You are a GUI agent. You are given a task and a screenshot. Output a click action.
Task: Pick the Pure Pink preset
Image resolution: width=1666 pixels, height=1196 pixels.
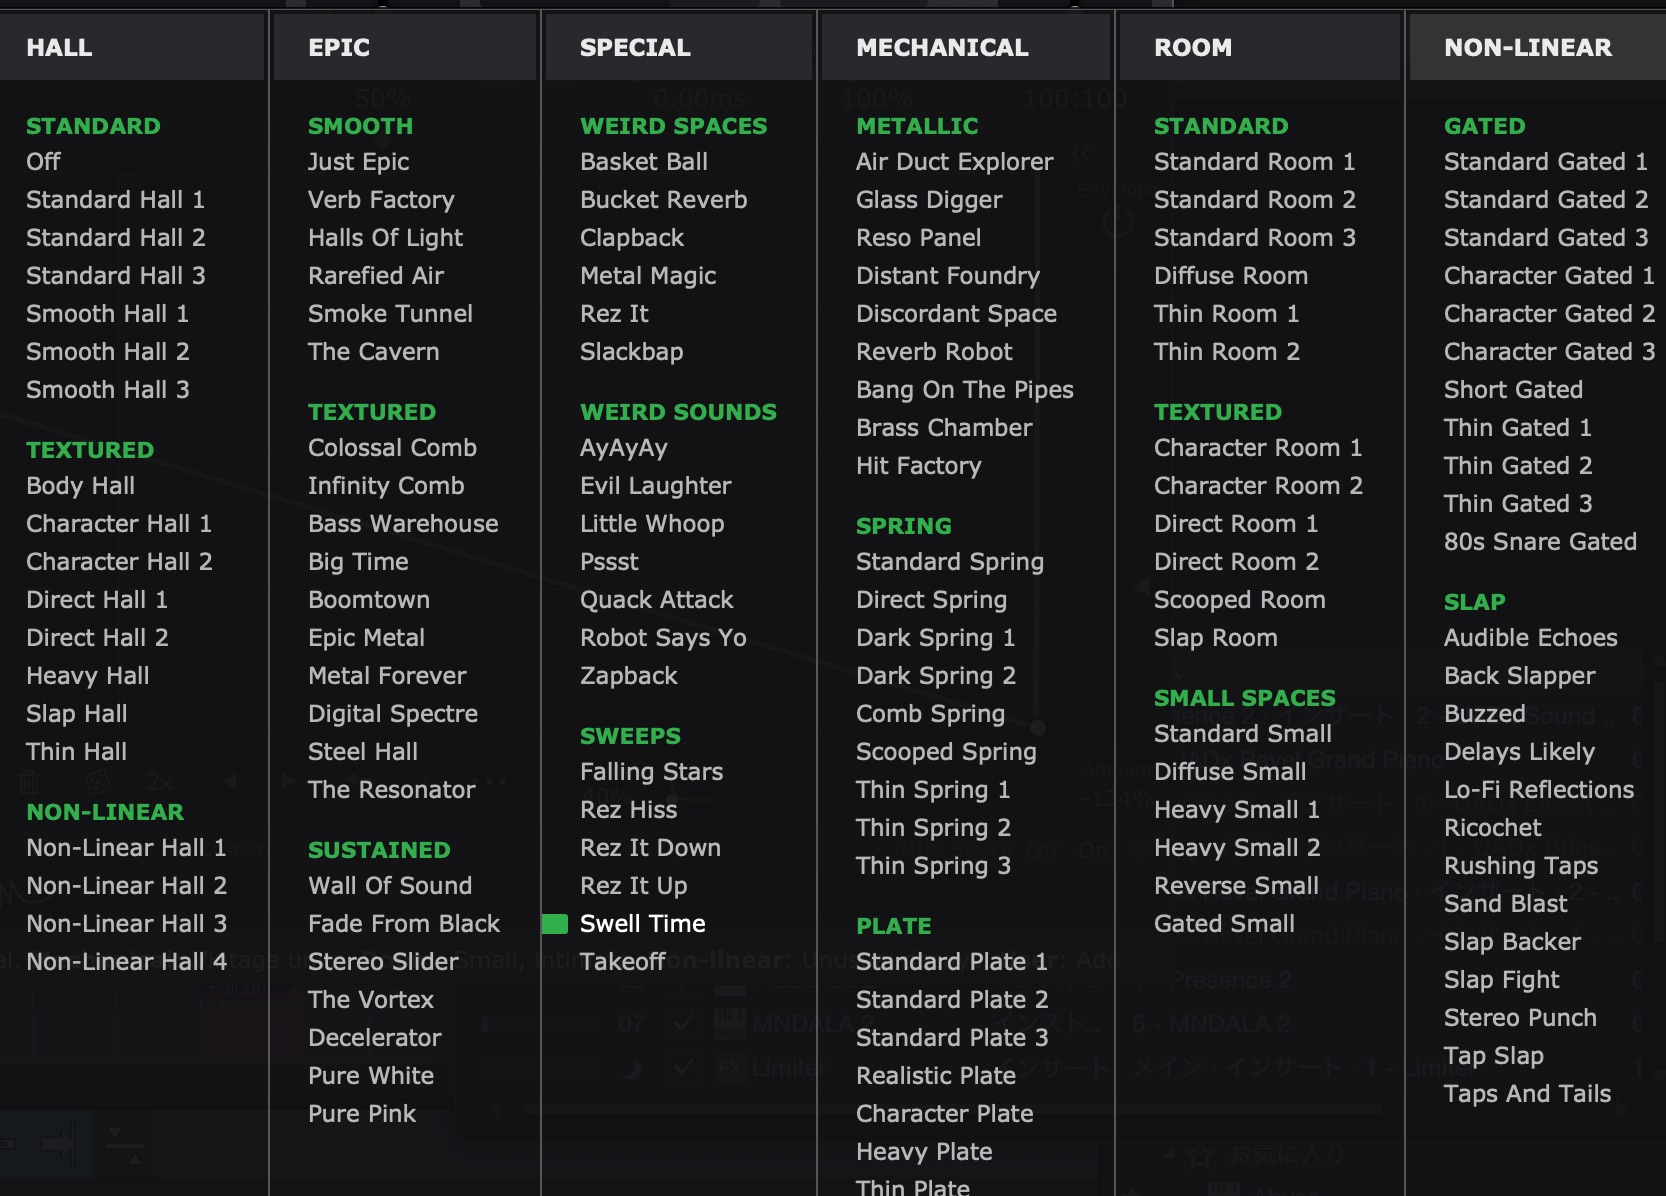(361, 1114)
